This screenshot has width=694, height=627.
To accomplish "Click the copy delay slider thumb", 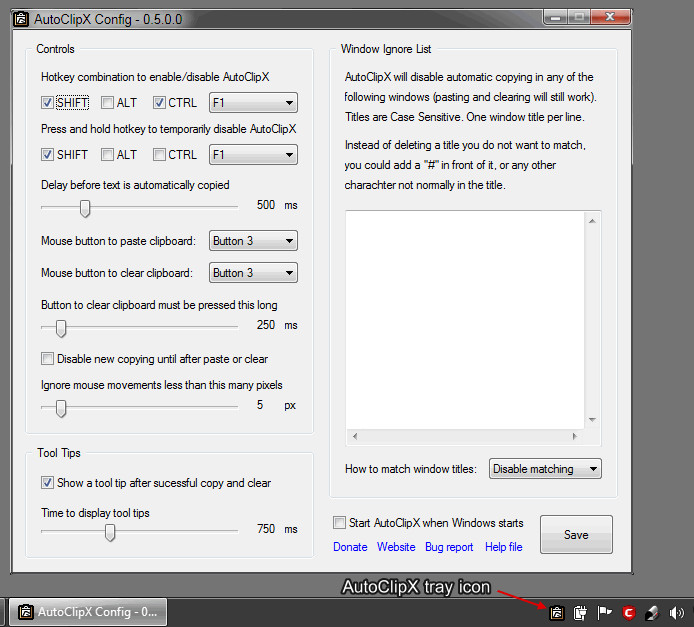I will pos(85,208).
